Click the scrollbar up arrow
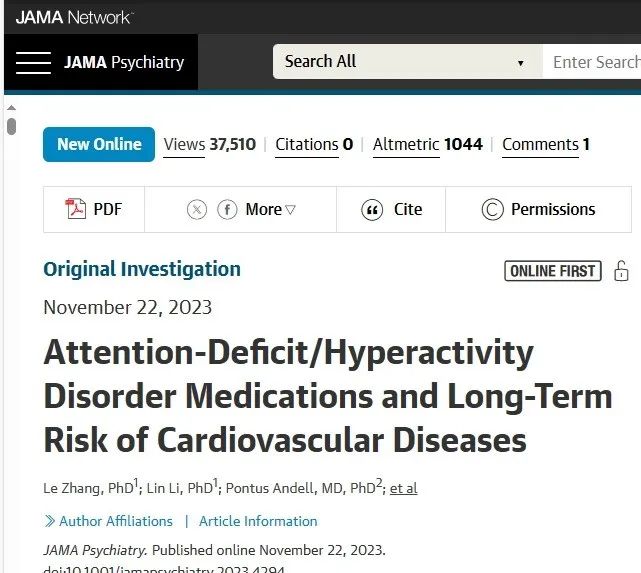The width and height of the screenshot is (641, 573). (x=11, y=108)
